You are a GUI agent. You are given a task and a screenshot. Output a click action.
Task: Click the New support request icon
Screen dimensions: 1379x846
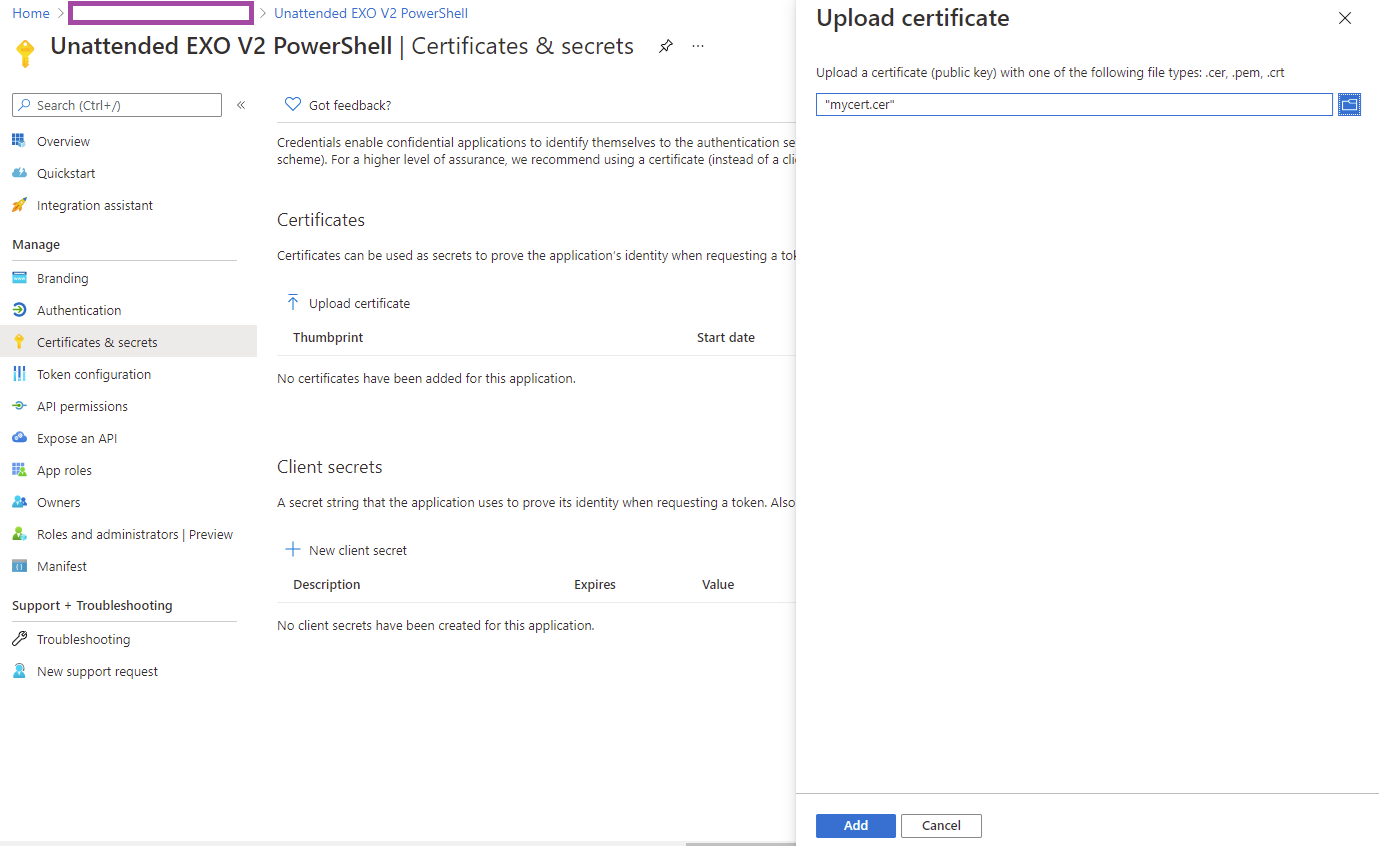pos(19,671)
